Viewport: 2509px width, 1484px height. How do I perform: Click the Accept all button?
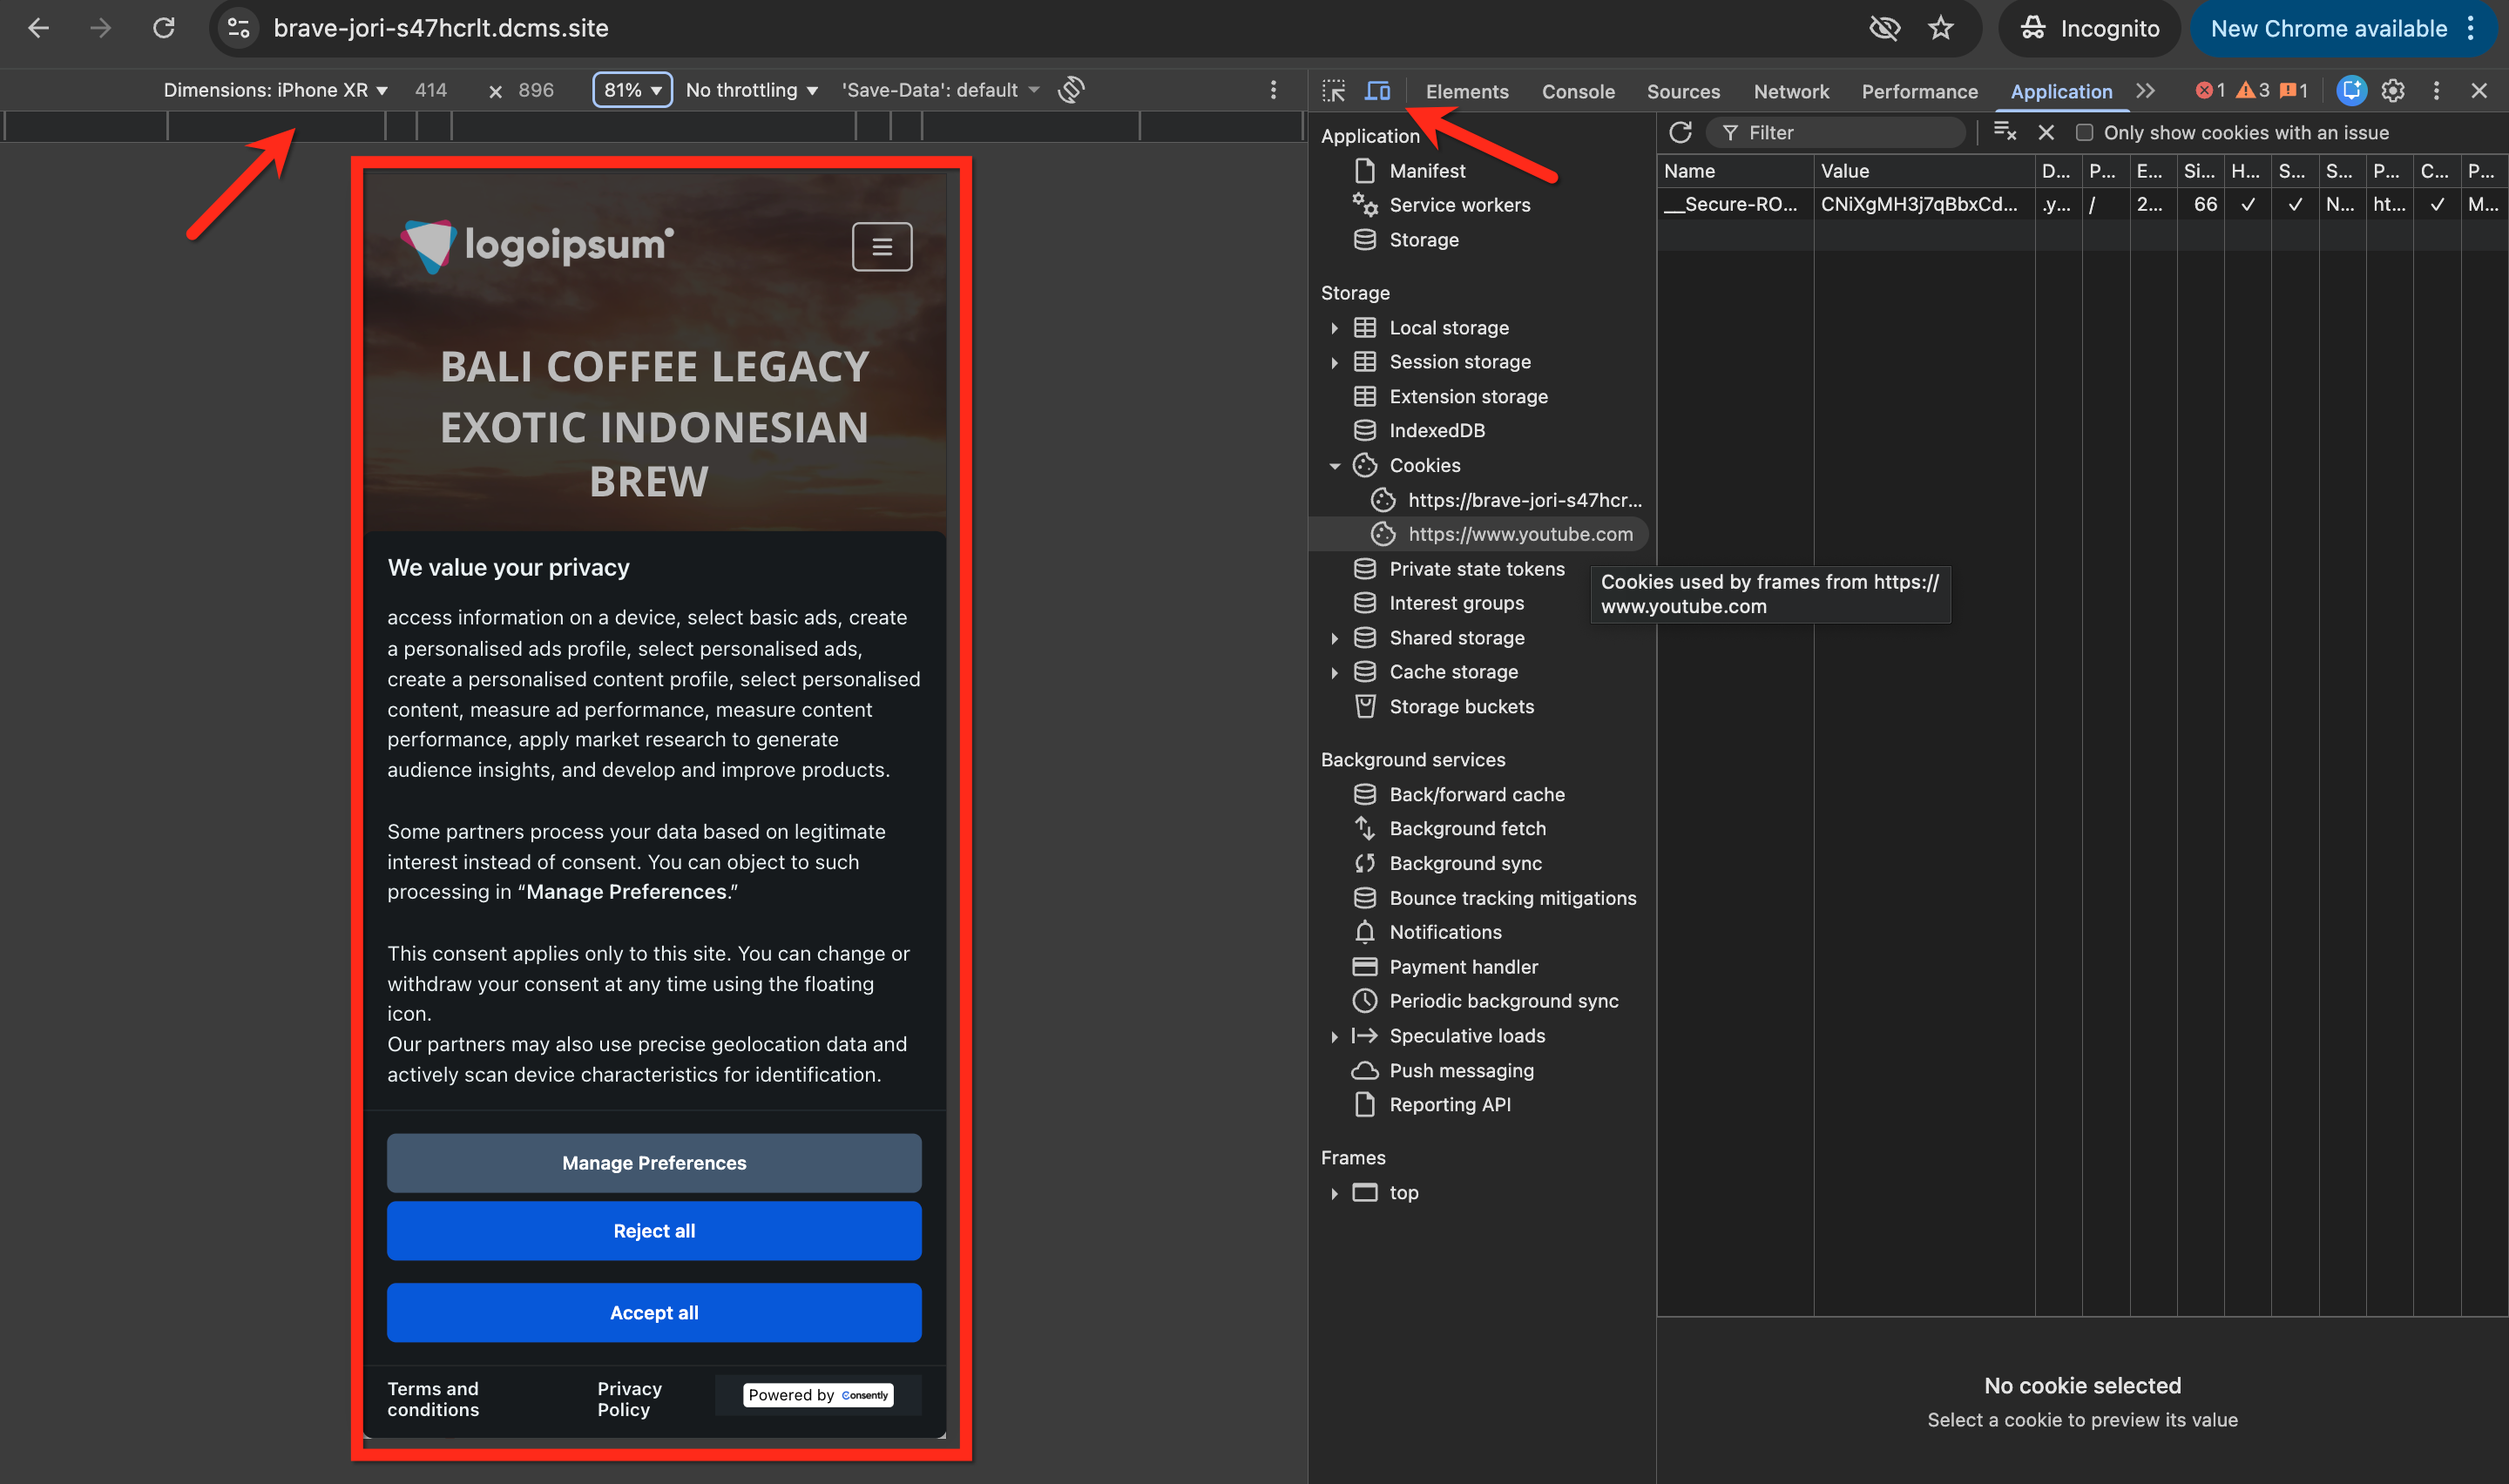click(x=654, y=1312)
